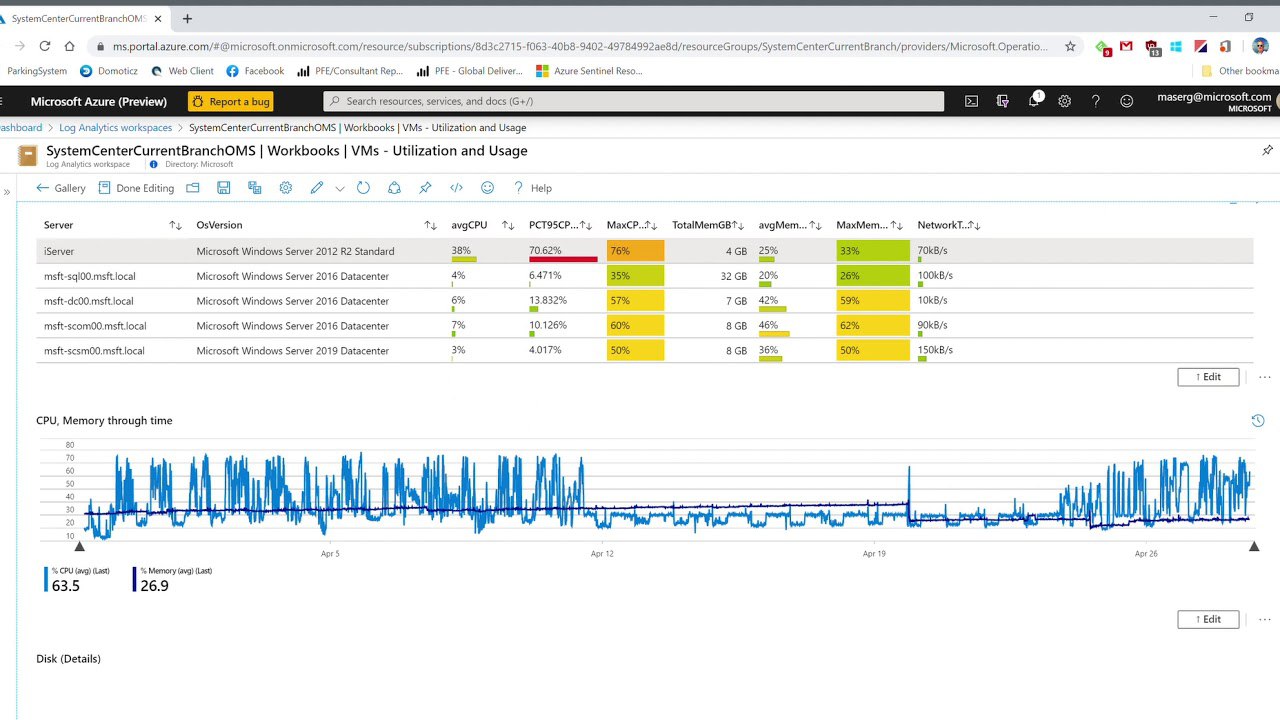Refresh the workbook with the circular arrow

[x=363, y=188]
